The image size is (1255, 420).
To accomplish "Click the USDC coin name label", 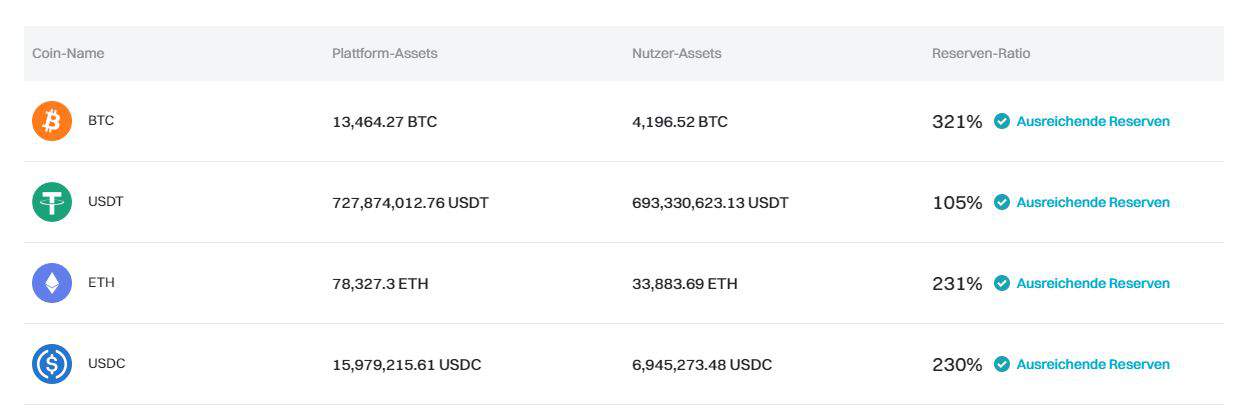I will point(107,364).
